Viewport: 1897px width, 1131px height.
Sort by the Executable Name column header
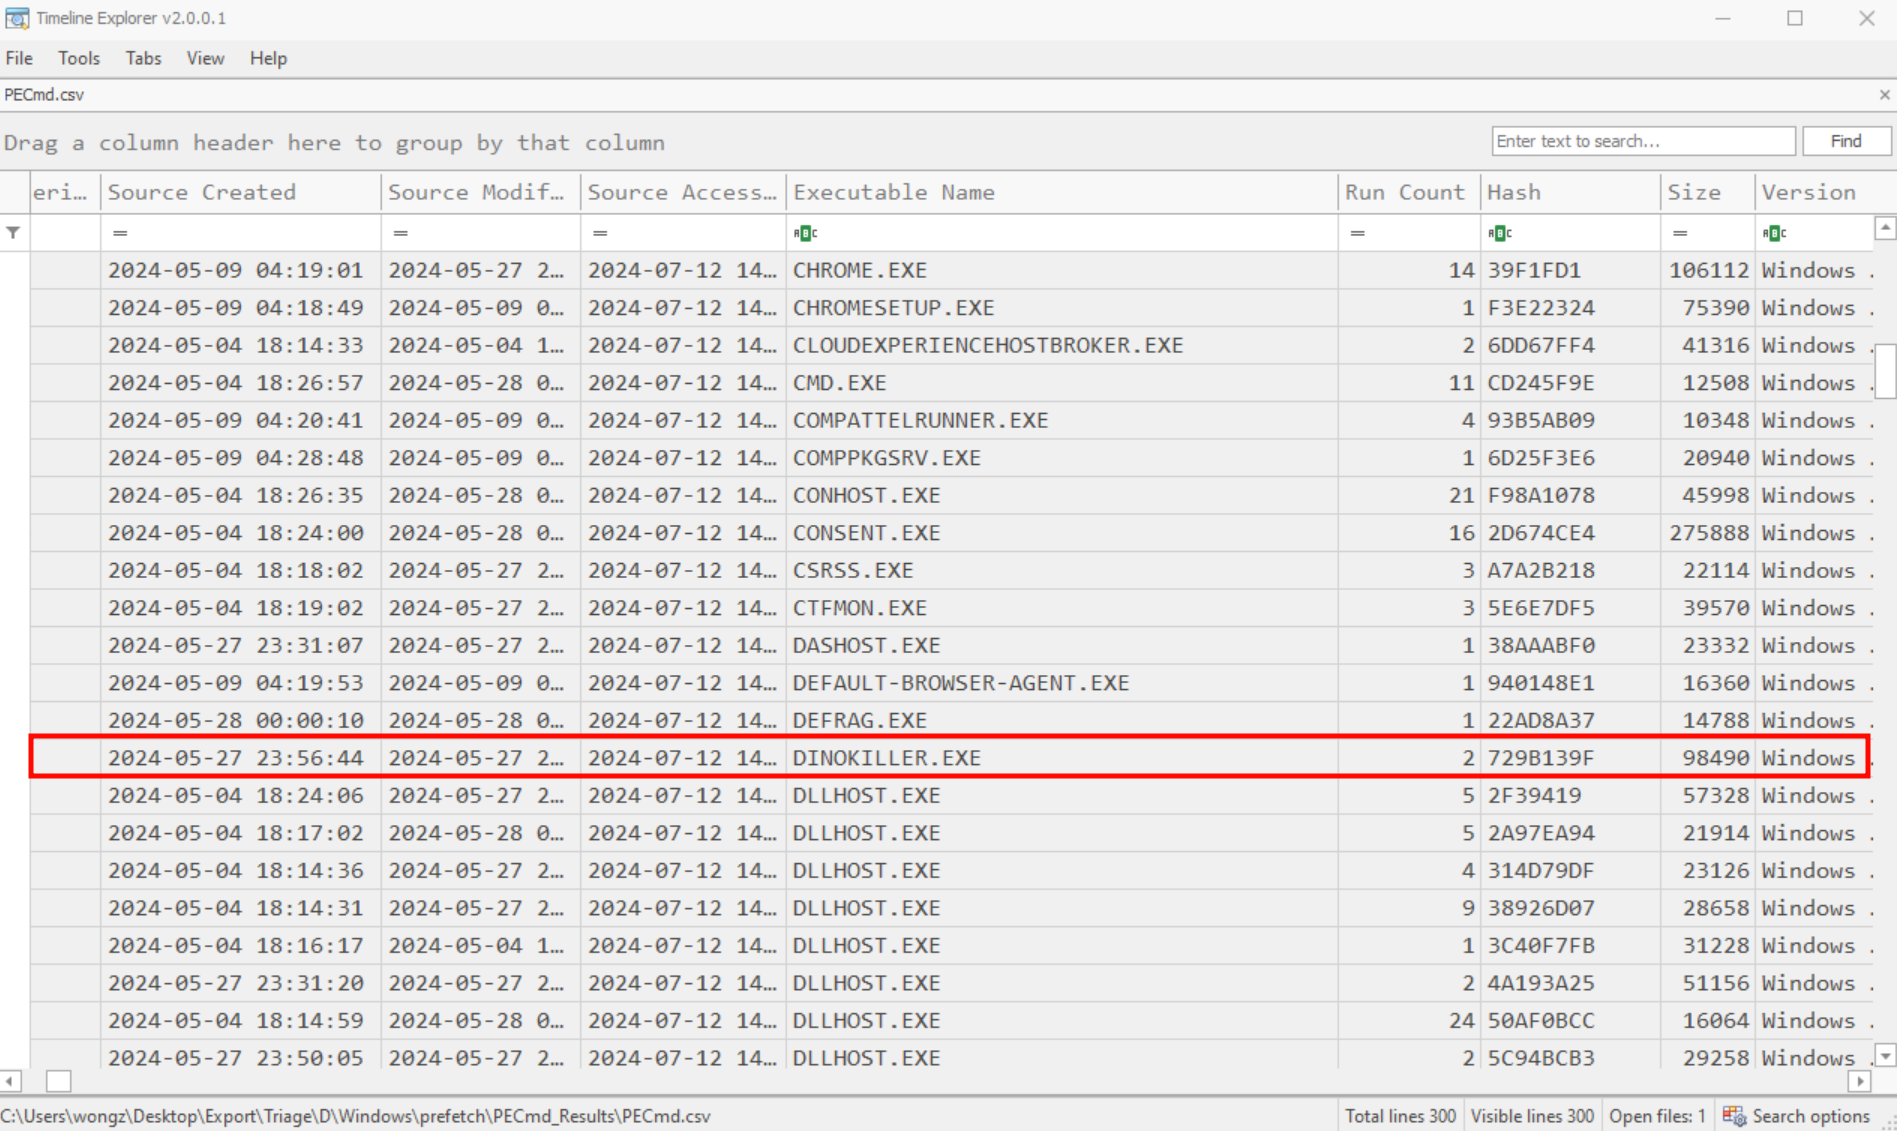point(1060,192)
